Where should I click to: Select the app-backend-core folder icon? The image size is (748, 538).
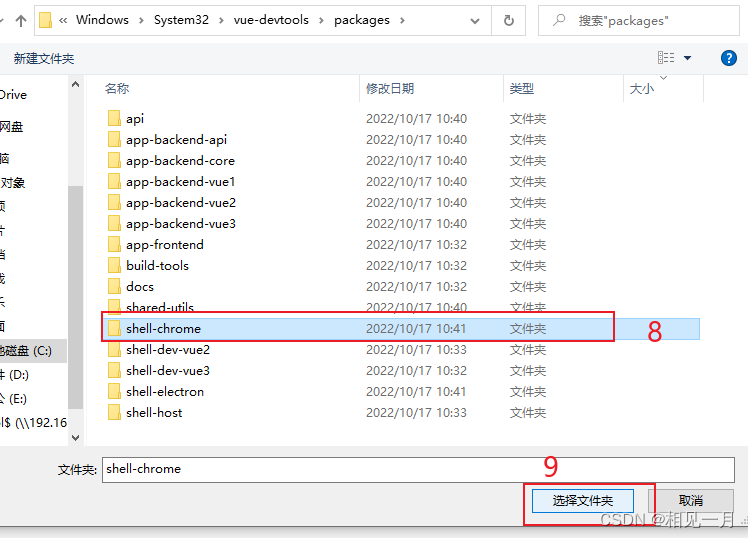tap(114, 160)
